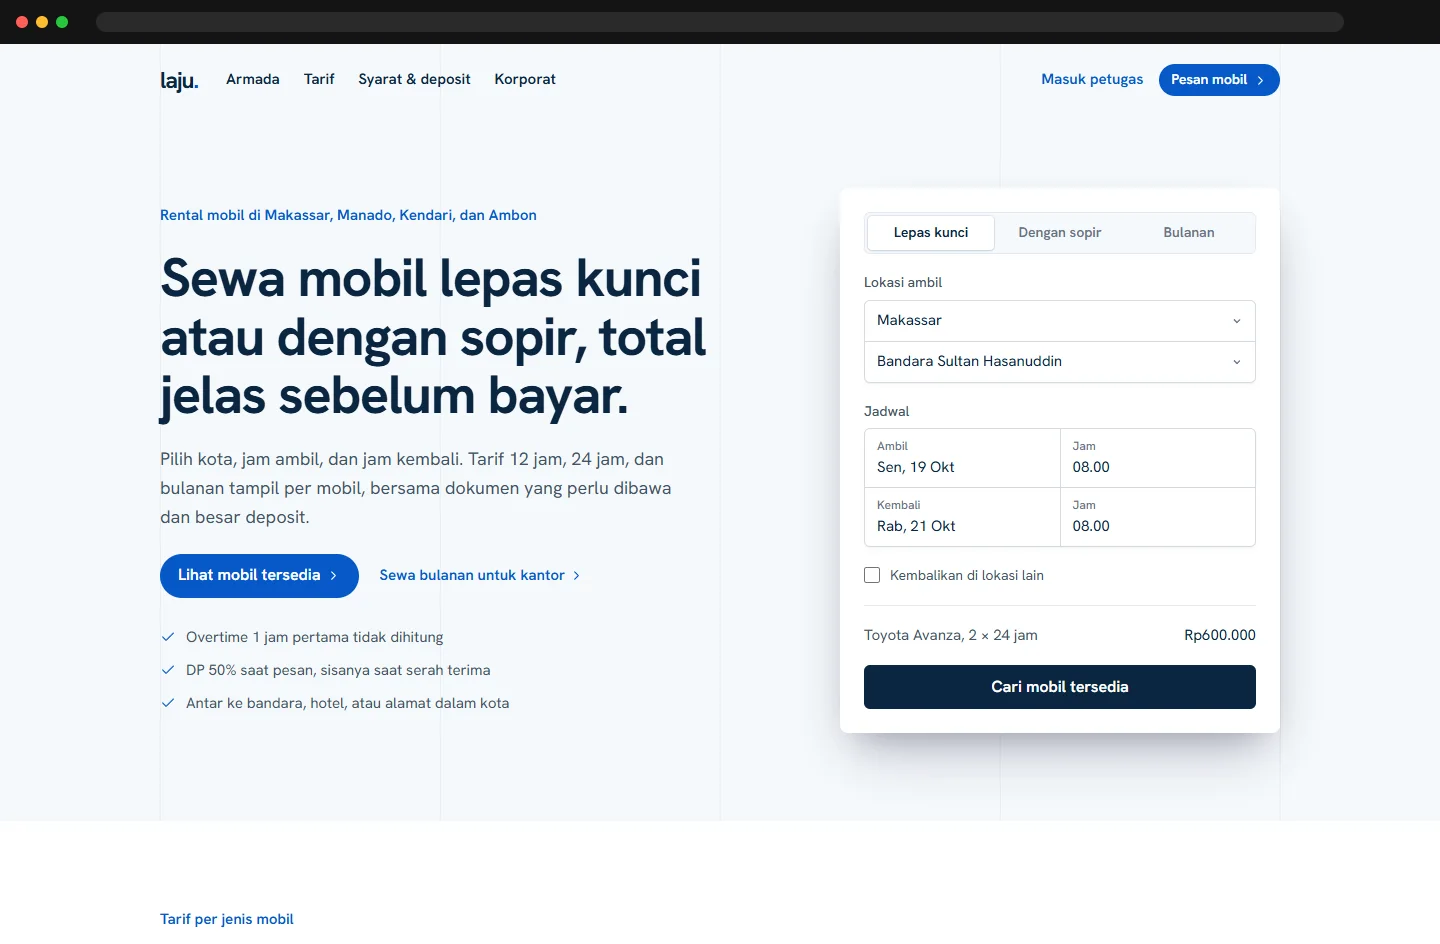Open the Armada navigation item
Screen dimensions: 1440x944
pos(253,79)
